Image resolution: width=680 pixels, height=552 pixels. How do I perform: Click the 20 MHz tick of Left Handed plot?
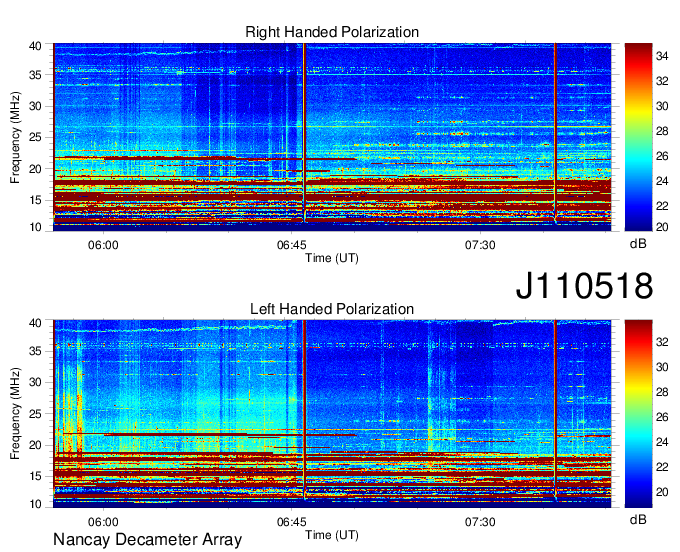(x=36, y=445)
